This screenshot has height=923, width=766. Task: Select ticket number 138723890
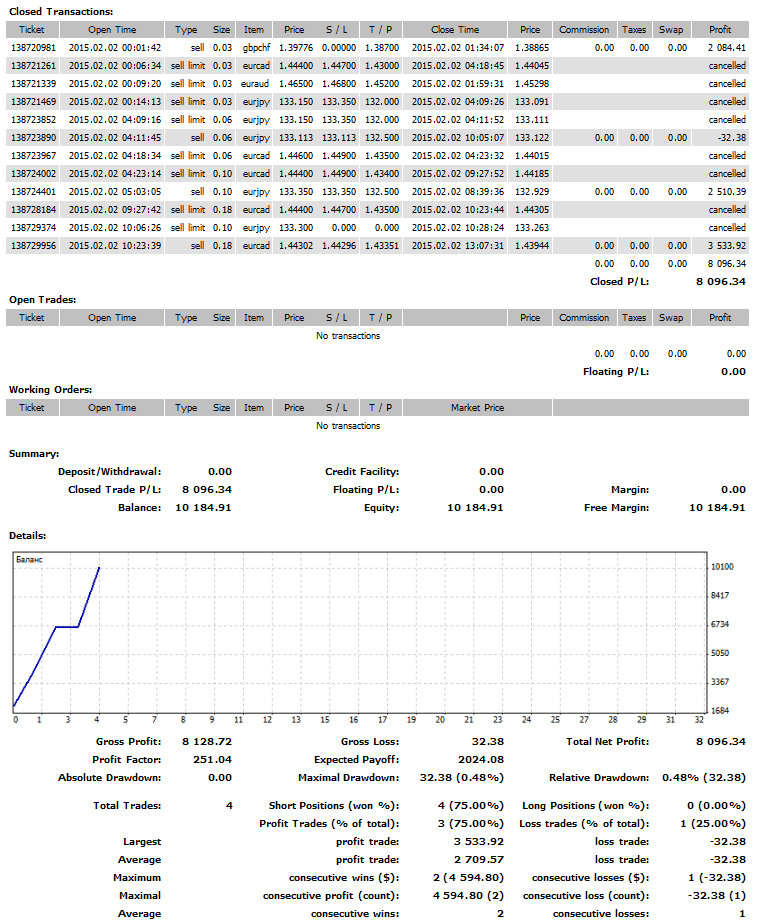click(x=34, y=138)
